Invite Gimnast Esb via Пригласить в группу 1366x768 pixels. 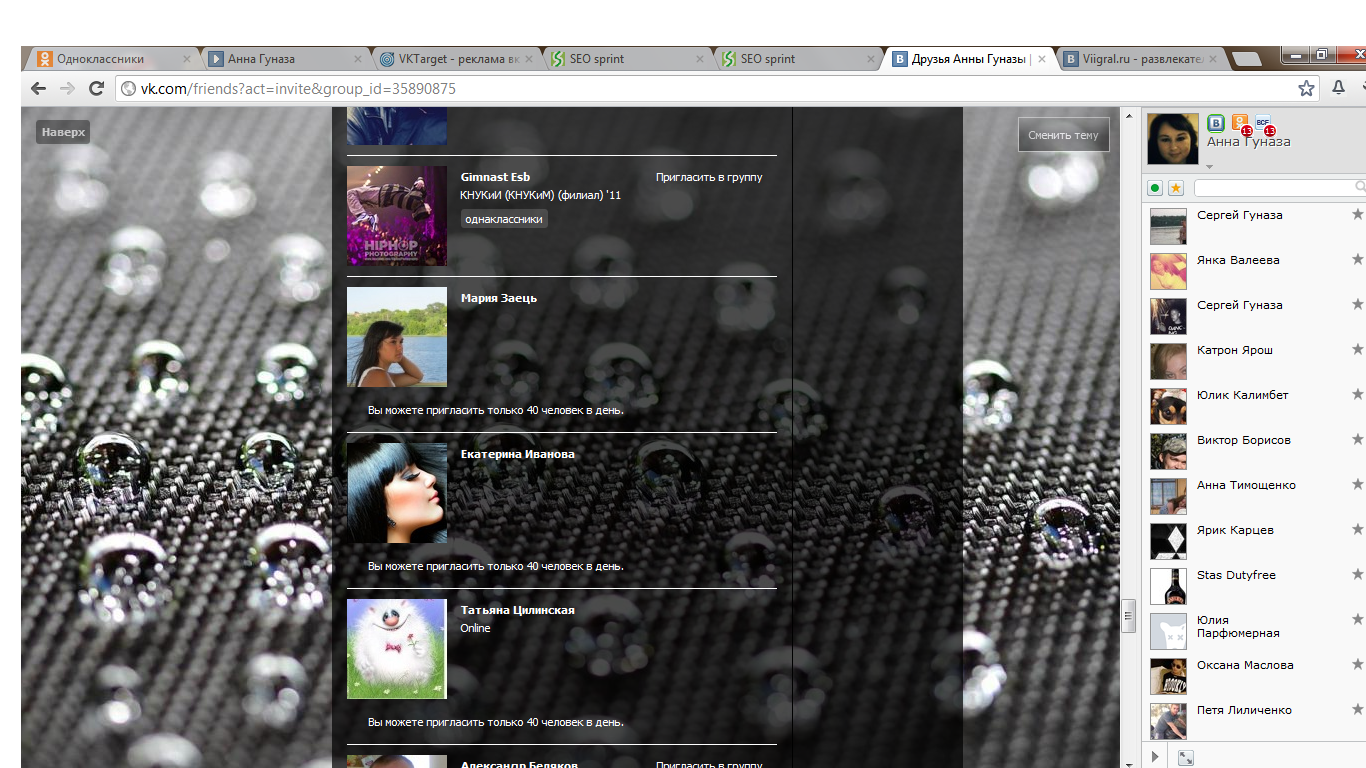[x=709, y=177]
